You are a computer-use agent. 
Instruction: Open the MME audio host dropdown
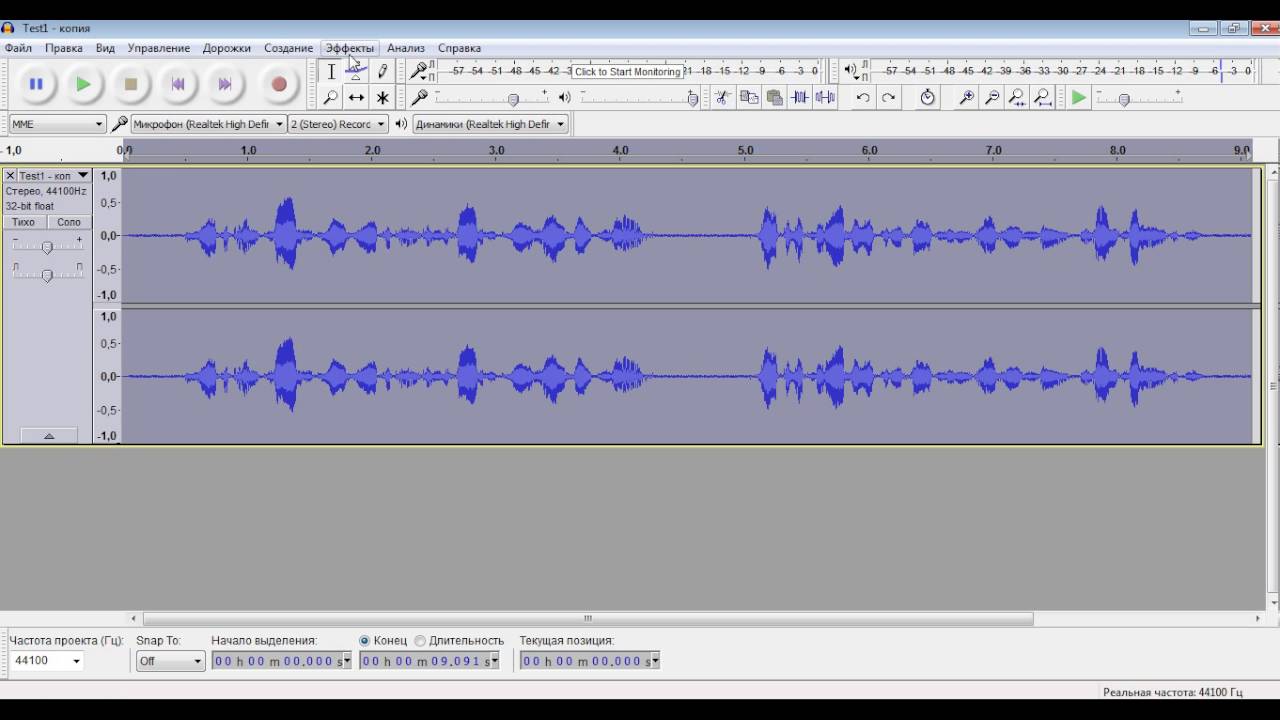coord(57,124)
